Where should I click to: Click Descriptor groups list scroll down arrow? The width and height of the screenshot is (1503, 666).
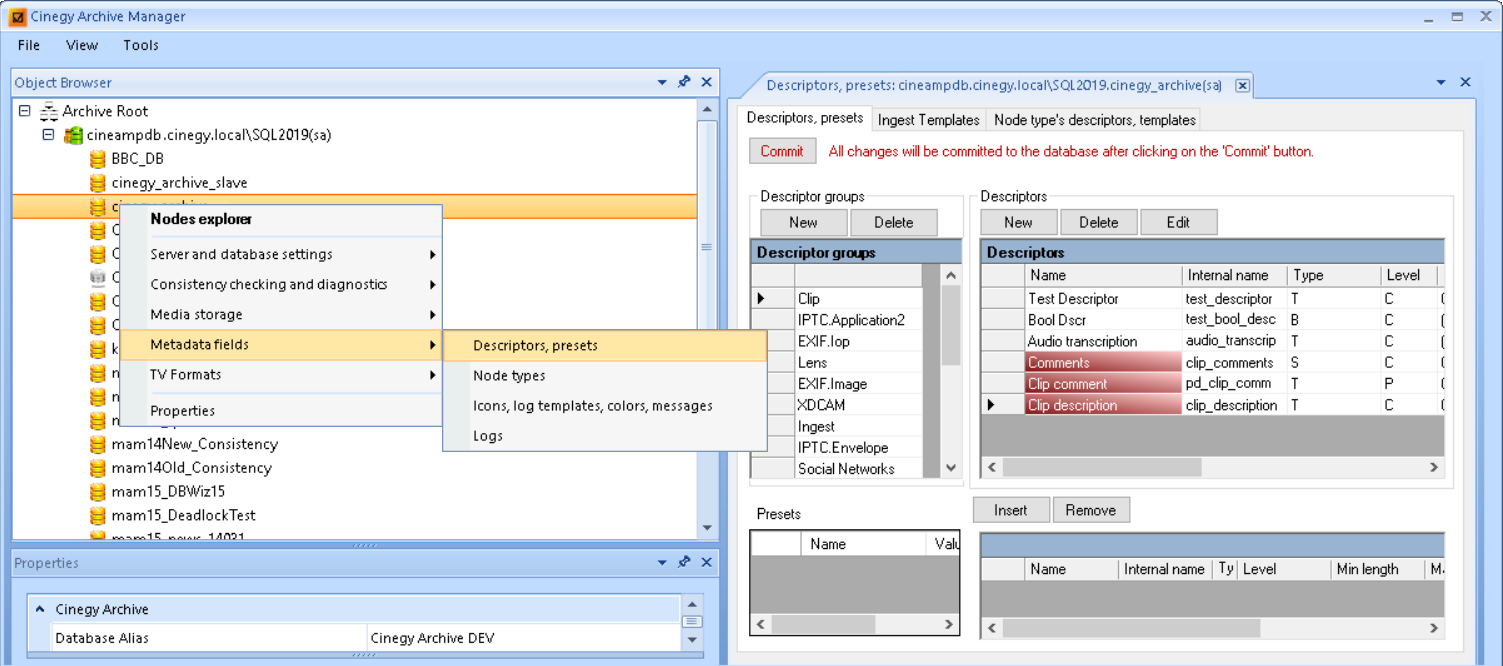pos(951,468)
